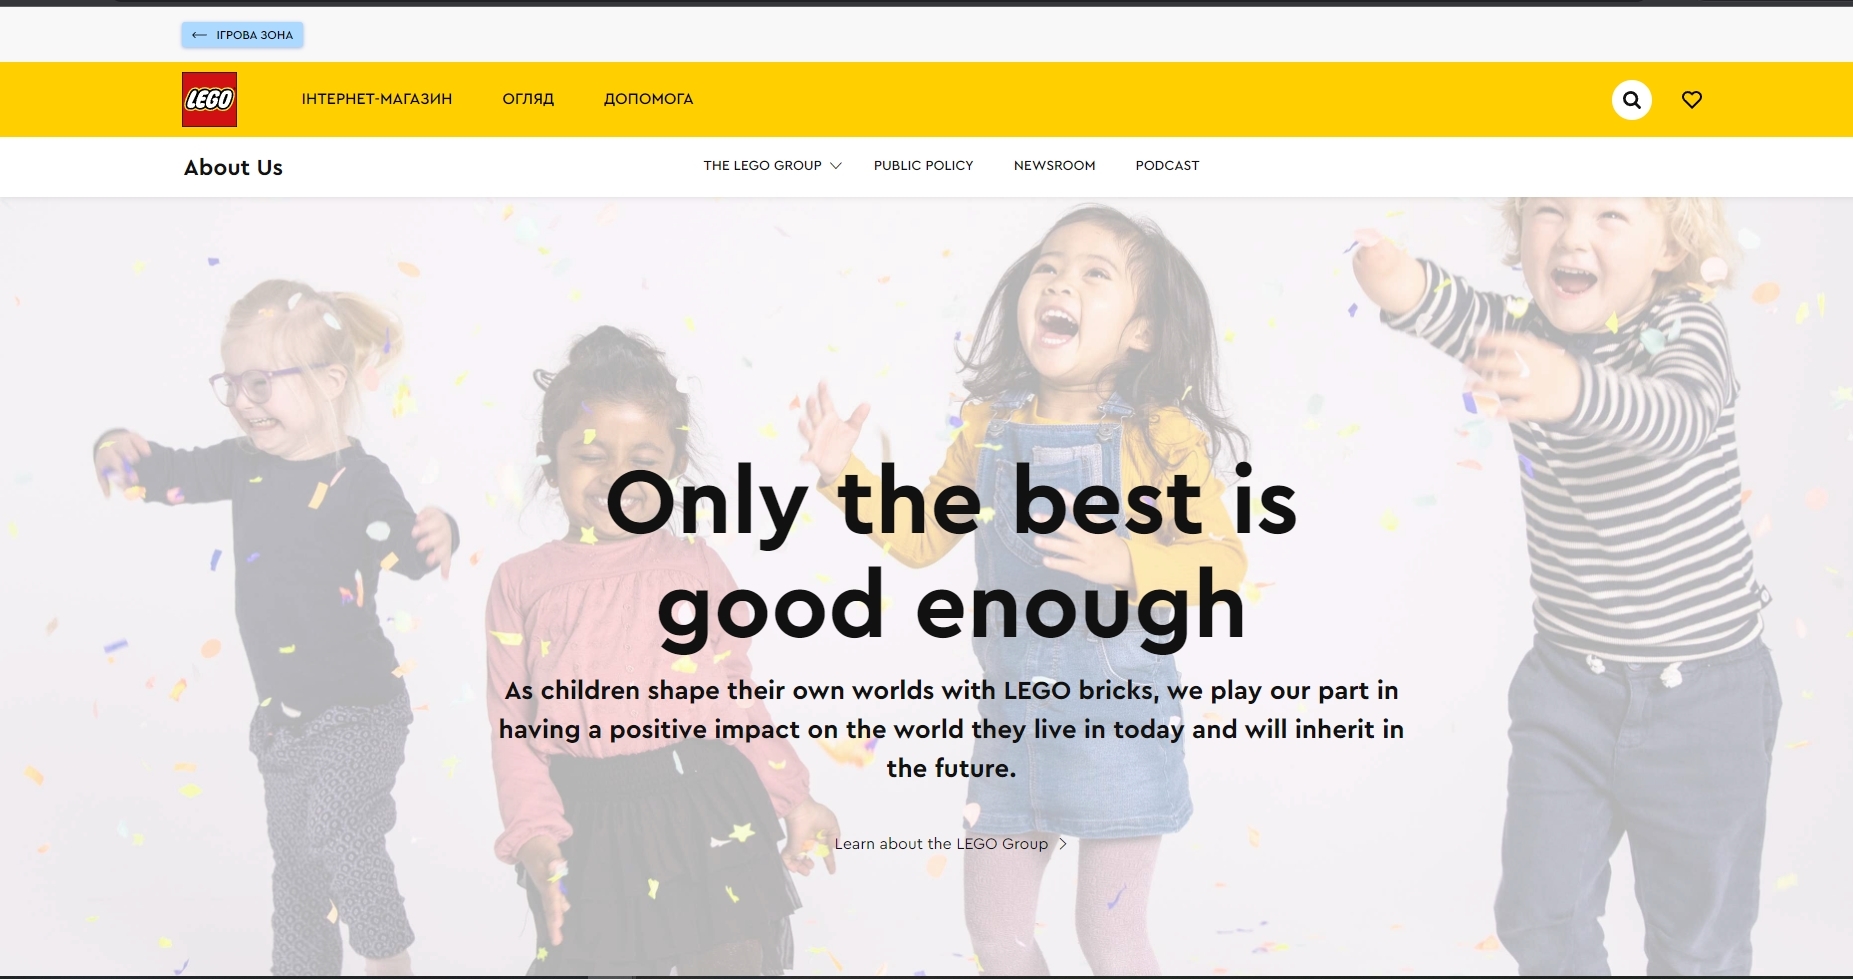The image size is (1853, 979).
Task: Click the arrow next to Learn about the LEGO Group
Action: click(x=1062, y=844)
